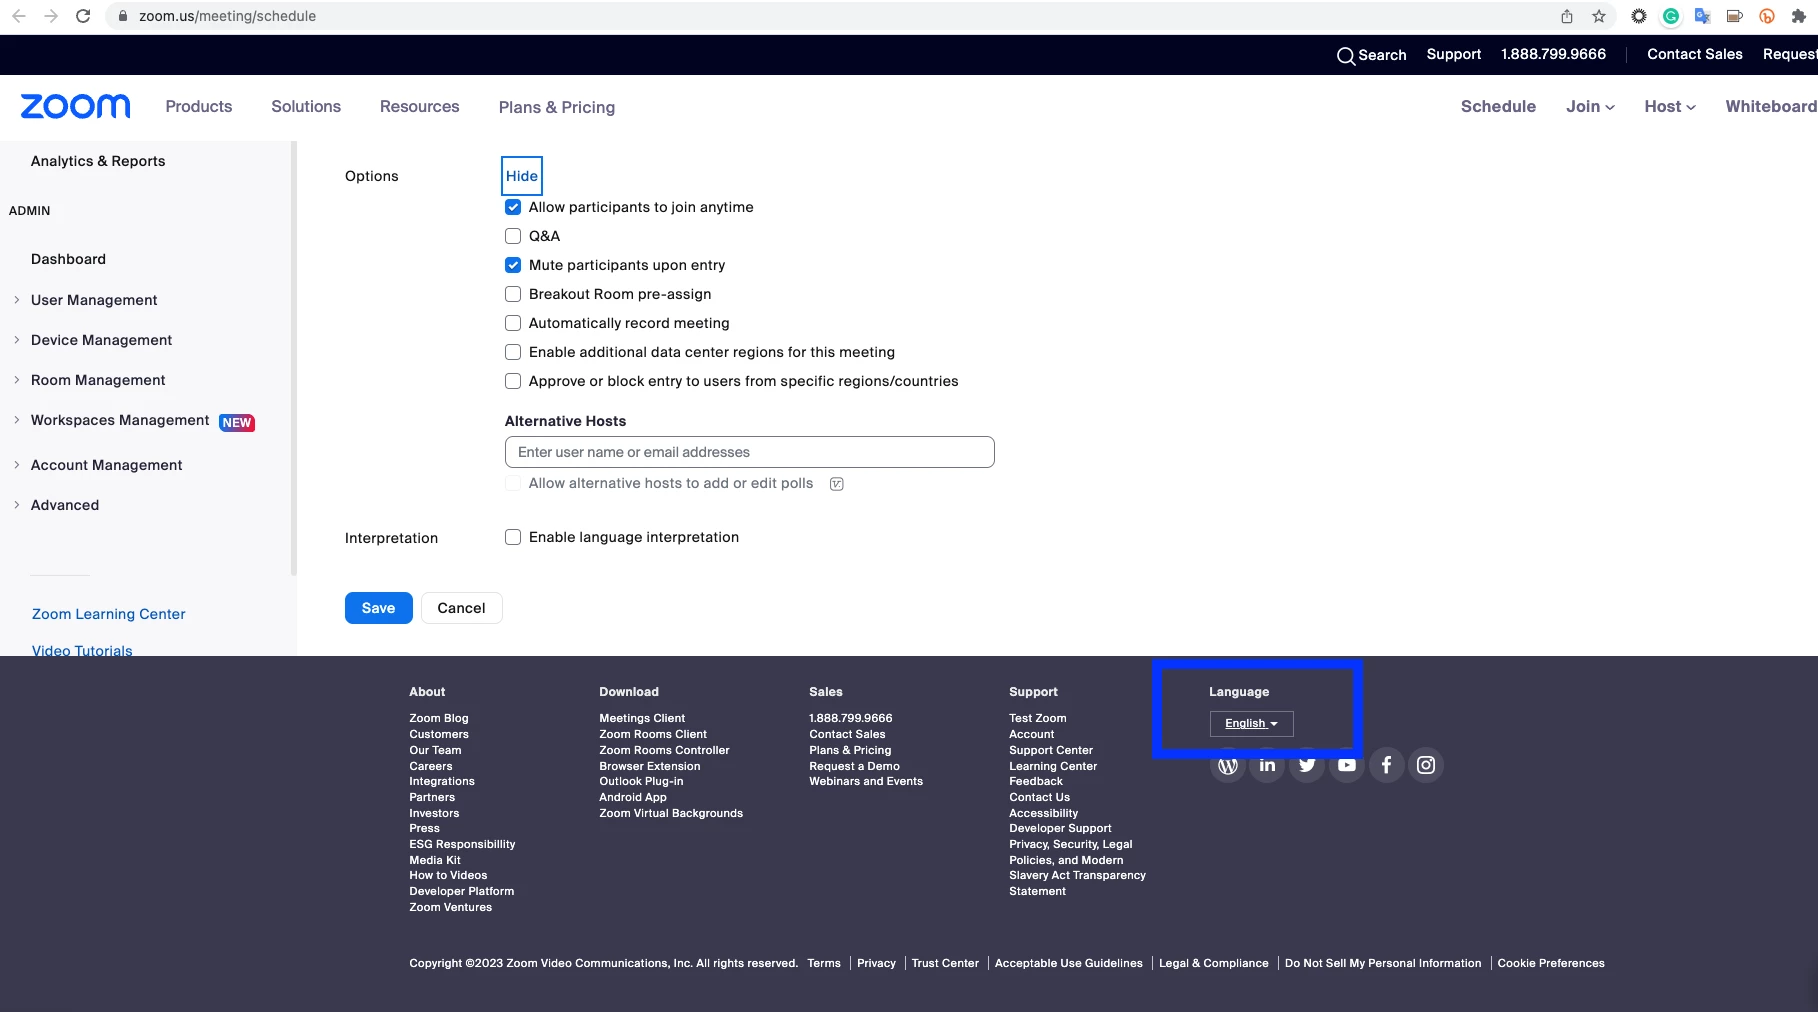Open the Search magnifier icon
The width and height of the screenshot is (1818, 1012).
tap(1346, 55)
